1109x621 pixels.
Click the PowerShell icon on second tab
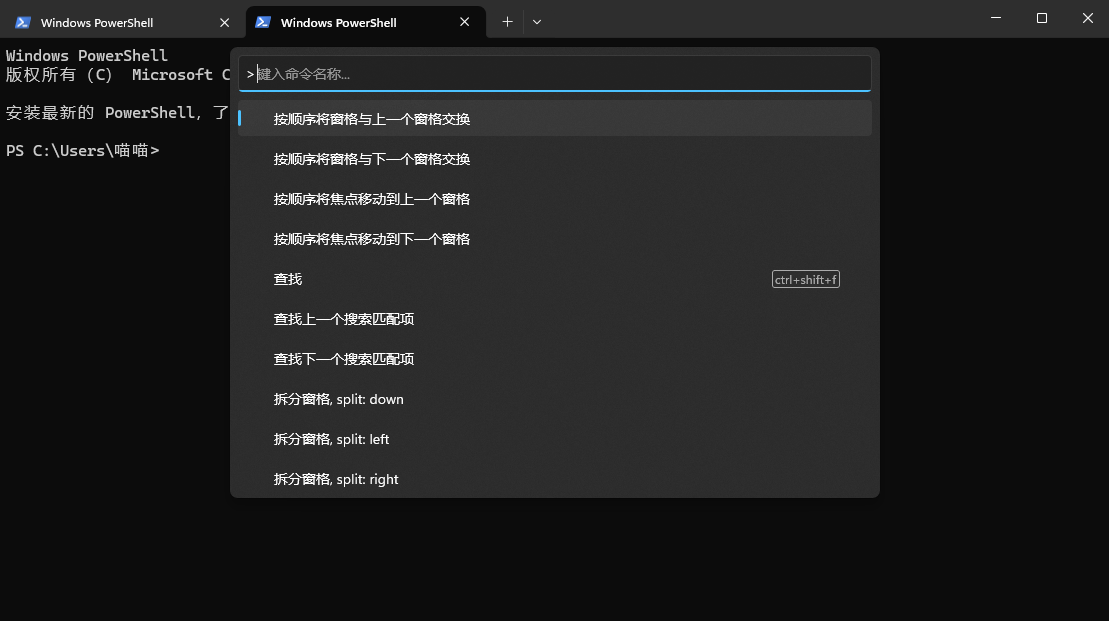point(263,22)
